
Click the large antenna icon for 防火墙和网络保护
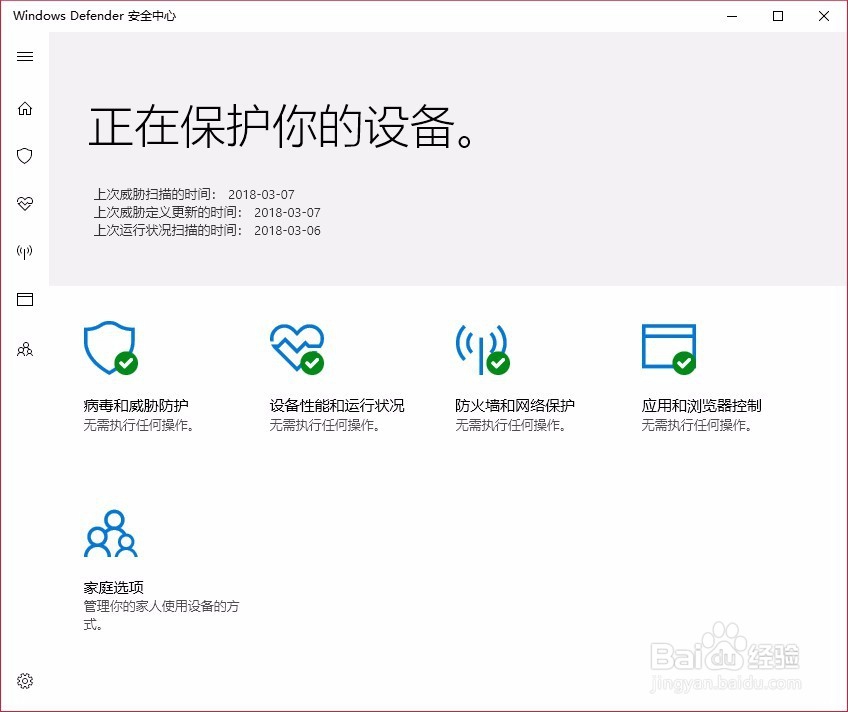[x=482, y=349]
